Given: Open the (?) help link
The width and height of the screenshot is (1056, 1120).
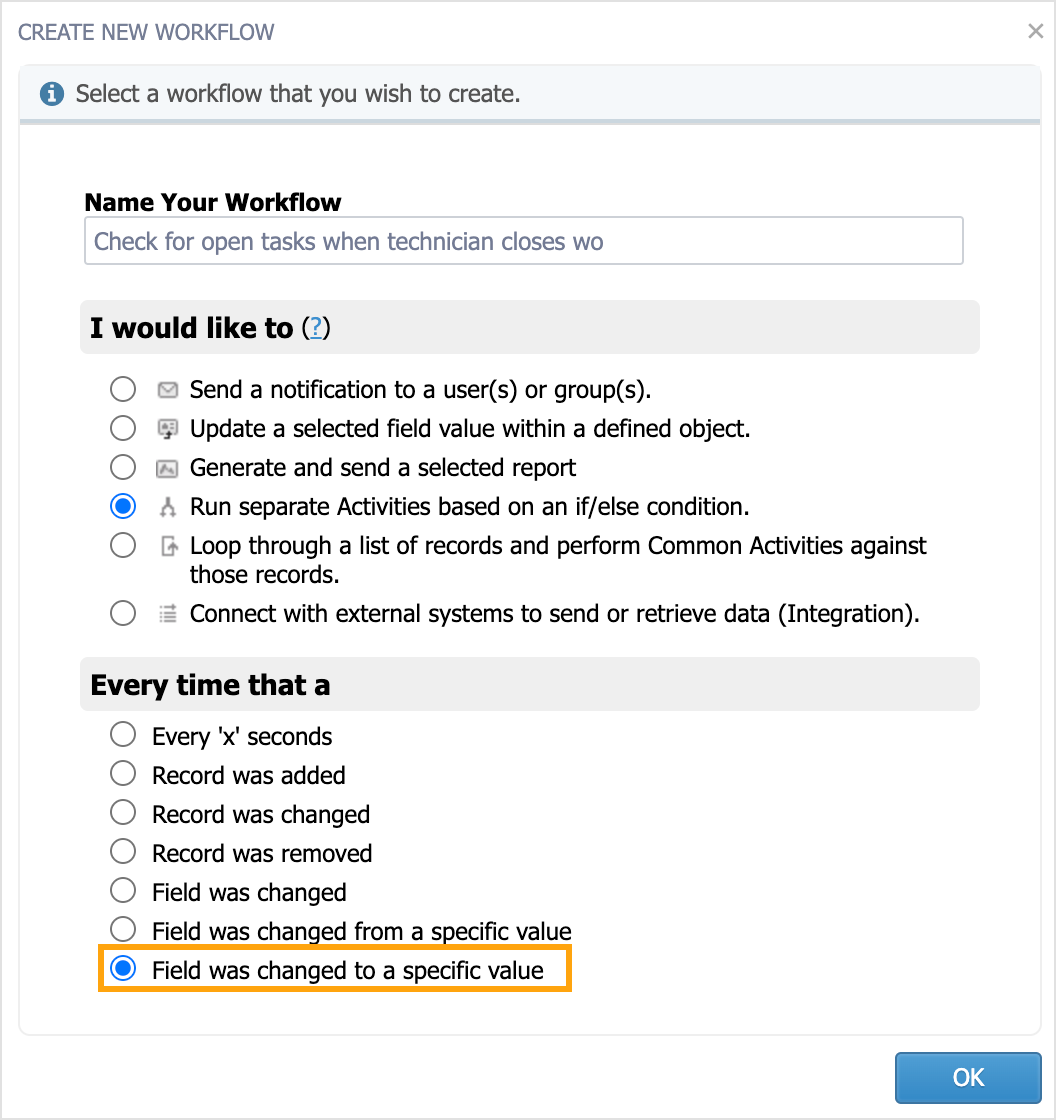Looking at the screenshot, I should tap(316, 328).
